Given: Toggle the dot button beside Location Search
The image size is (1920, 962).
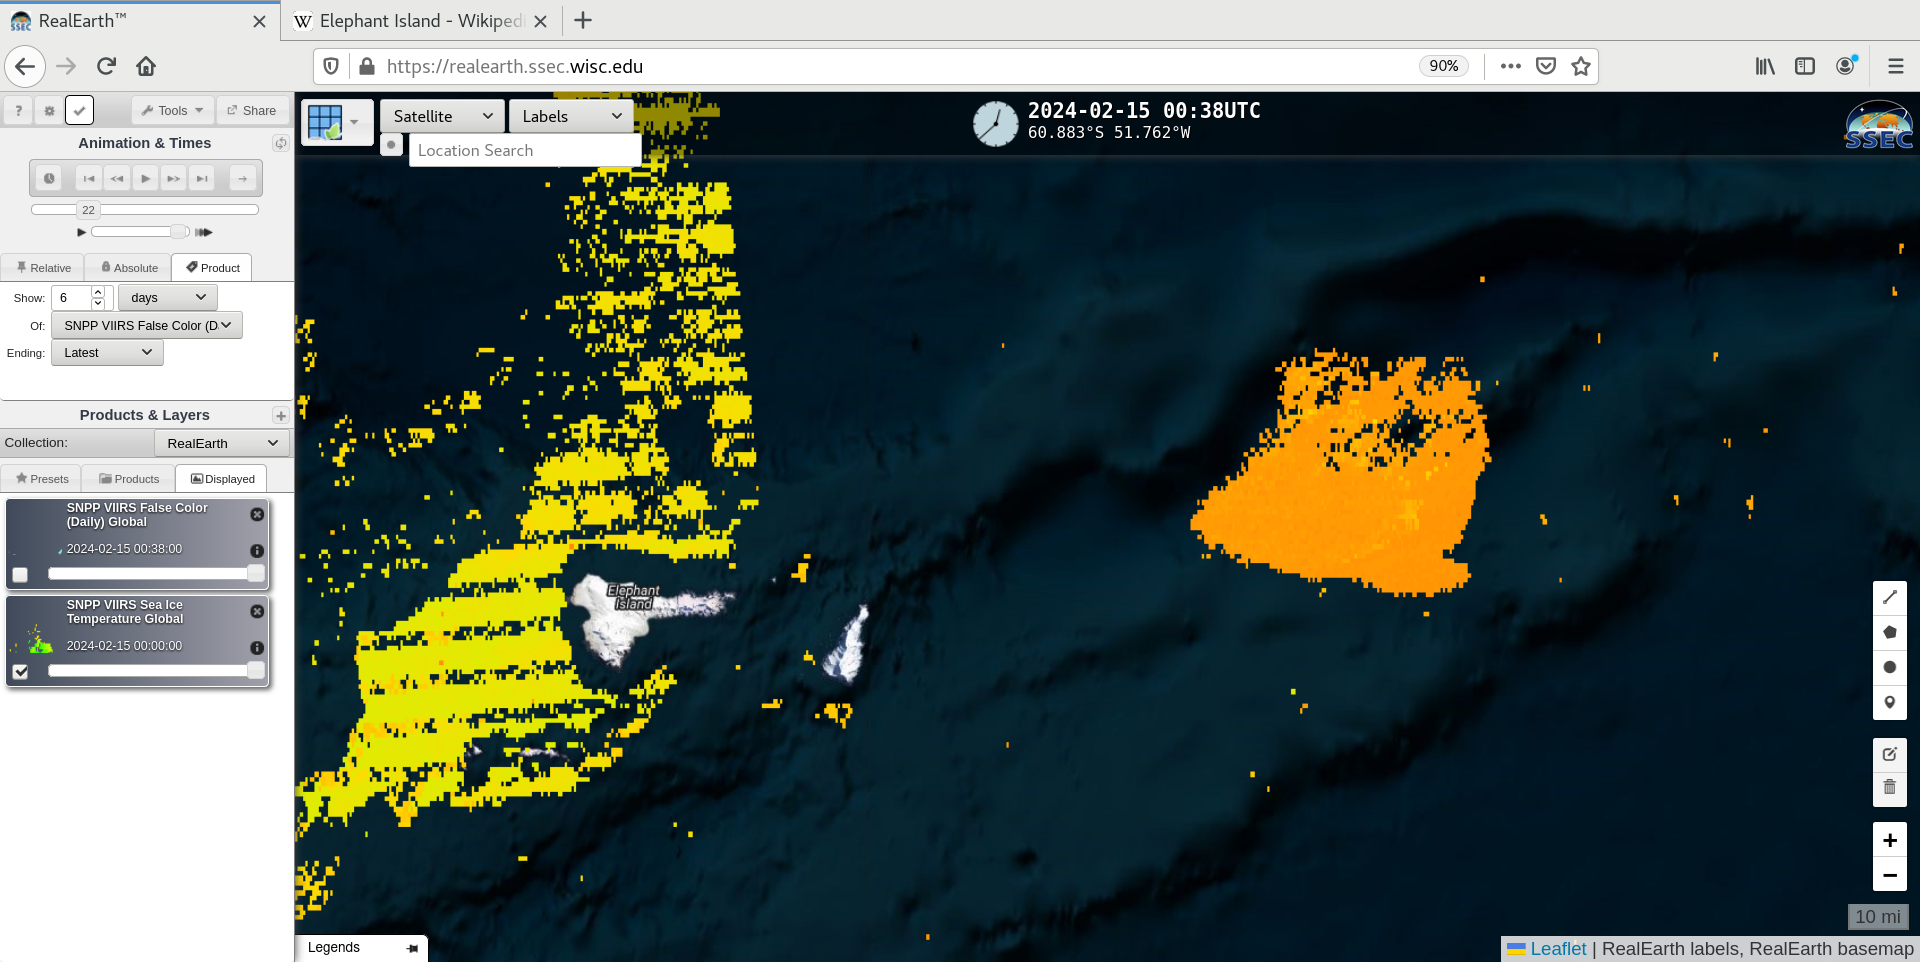Looking at the screenshot, I should tap(391, 145).
